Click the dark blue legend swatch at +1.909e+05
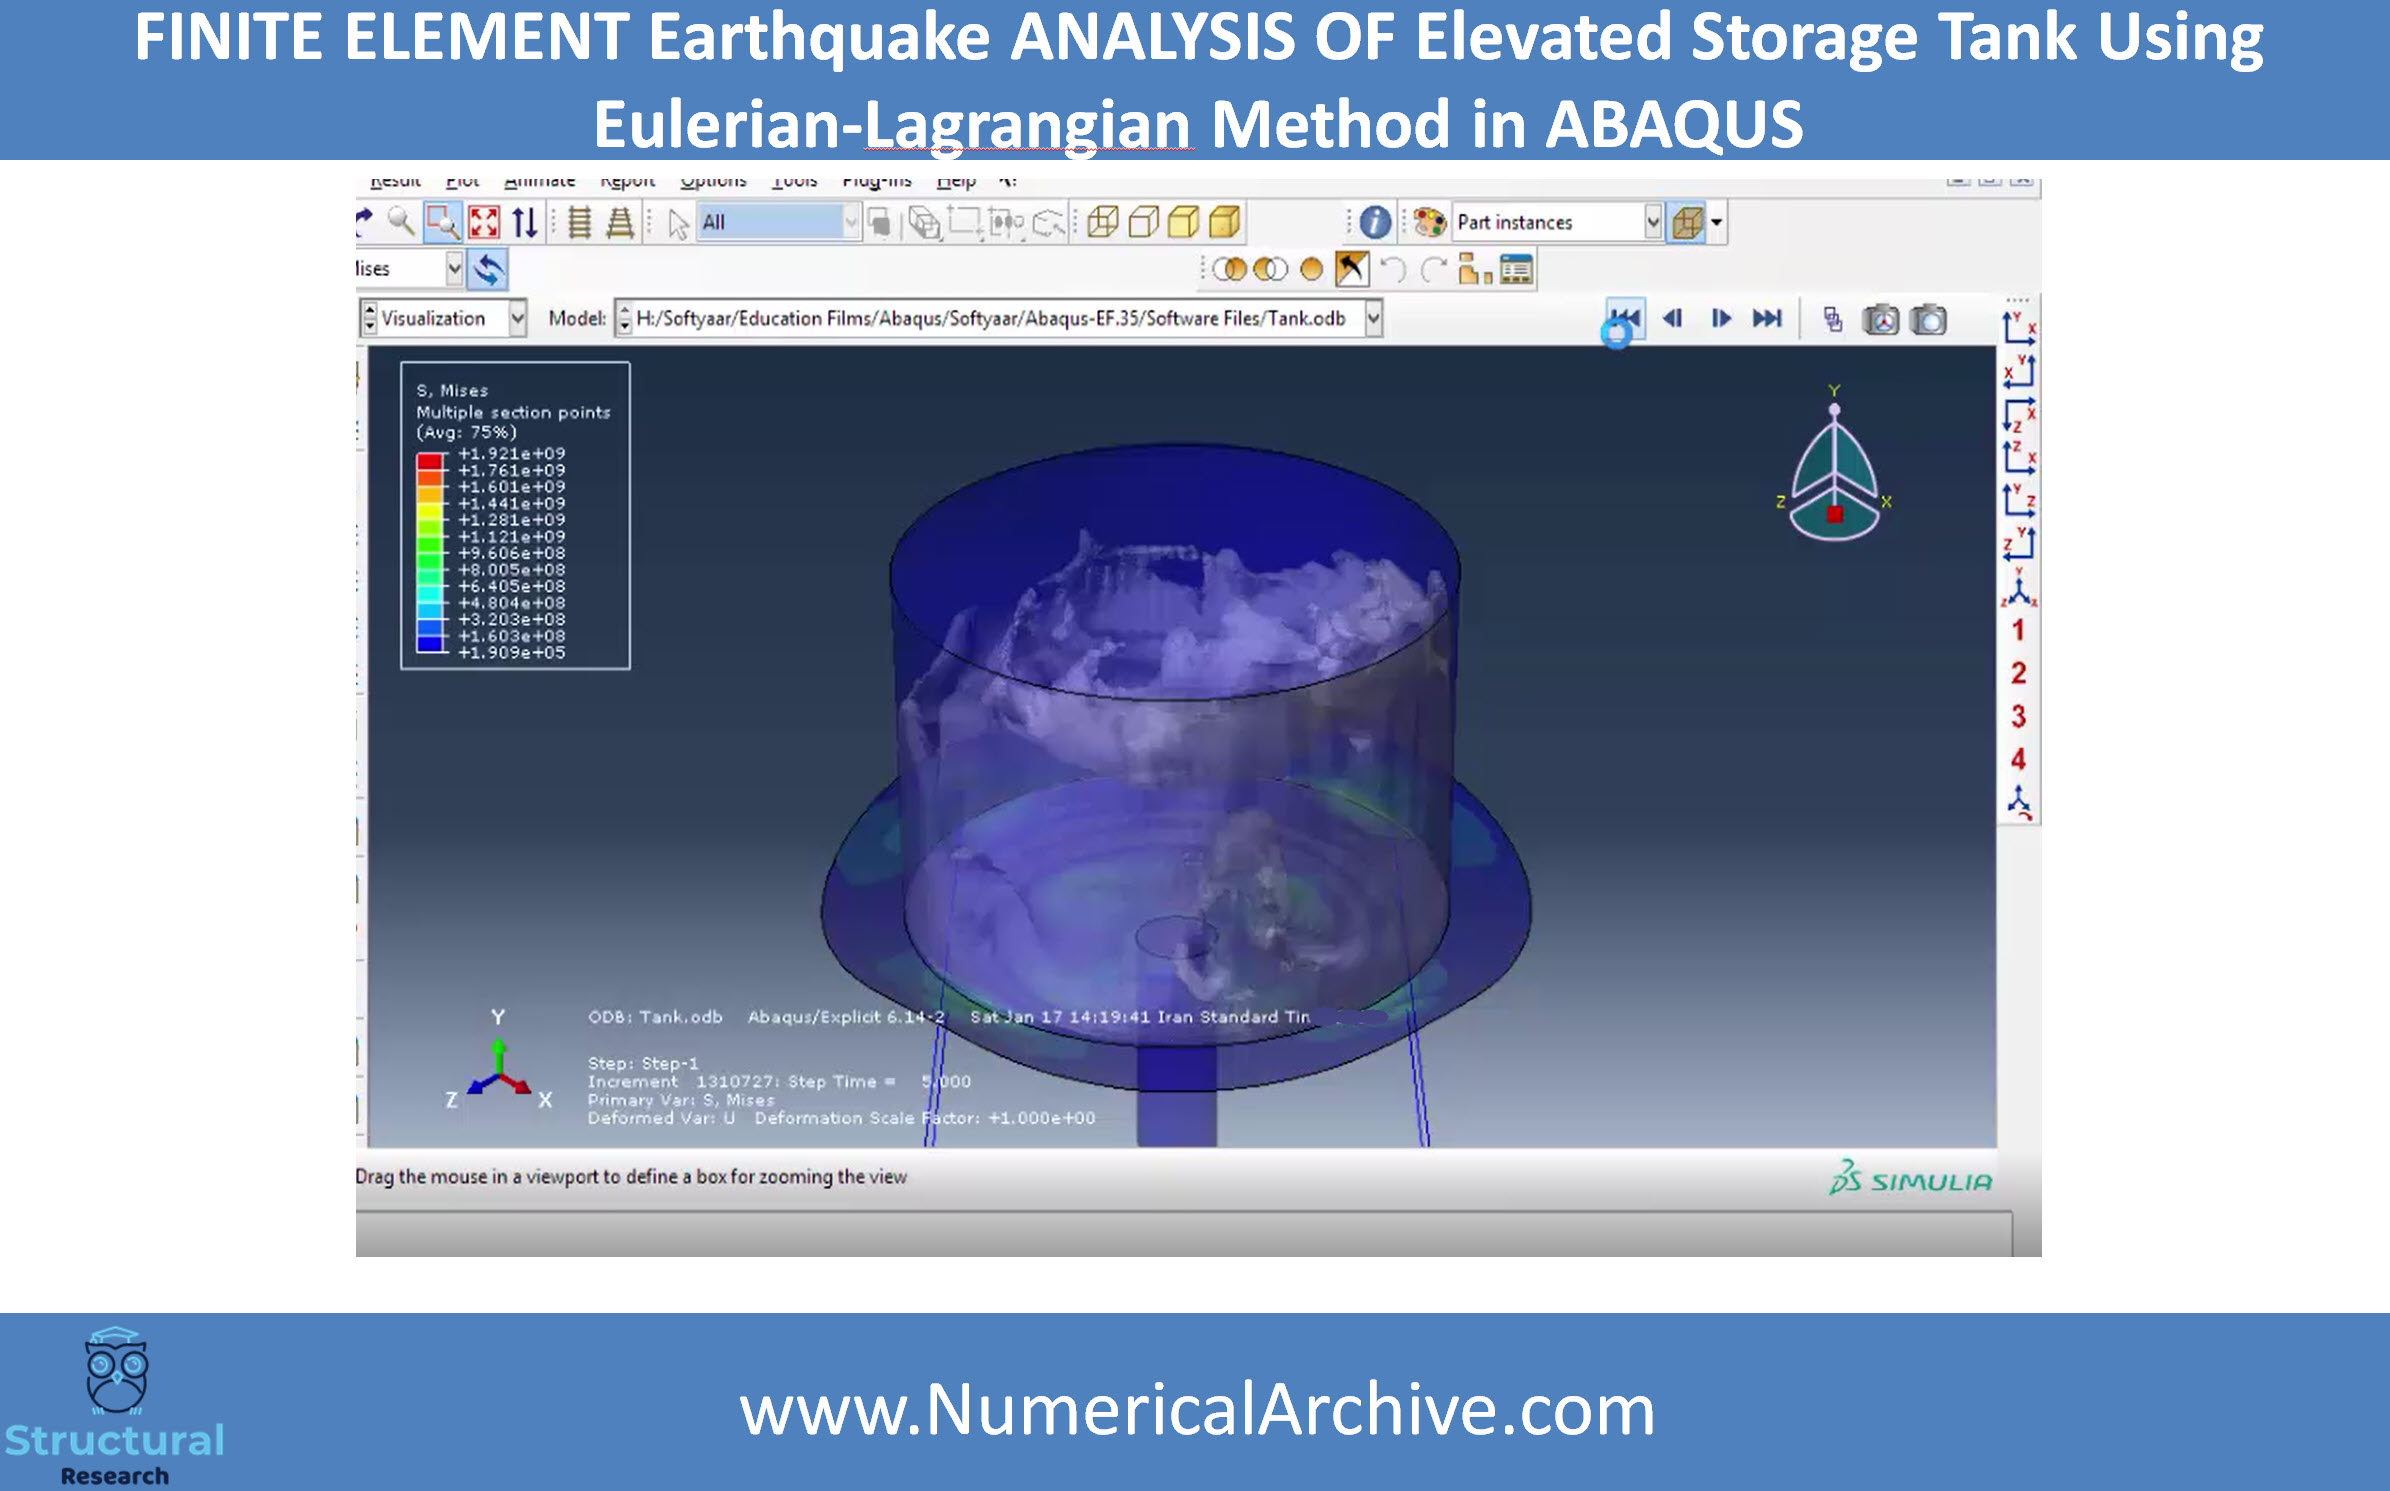The height and width of the screenshot is (1491, 2390). click(431, 644)
